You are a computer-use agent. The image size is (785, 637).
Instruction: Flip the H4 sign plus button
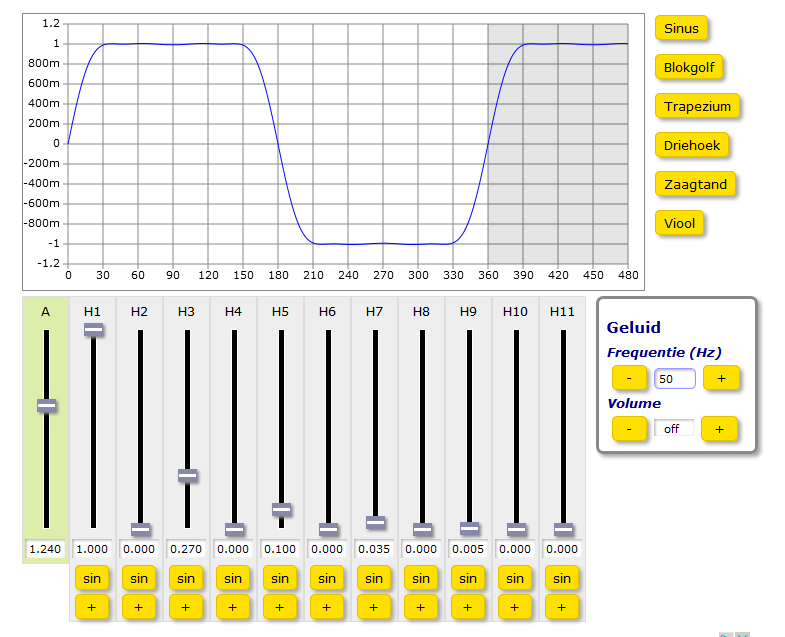tap(233, 607)
